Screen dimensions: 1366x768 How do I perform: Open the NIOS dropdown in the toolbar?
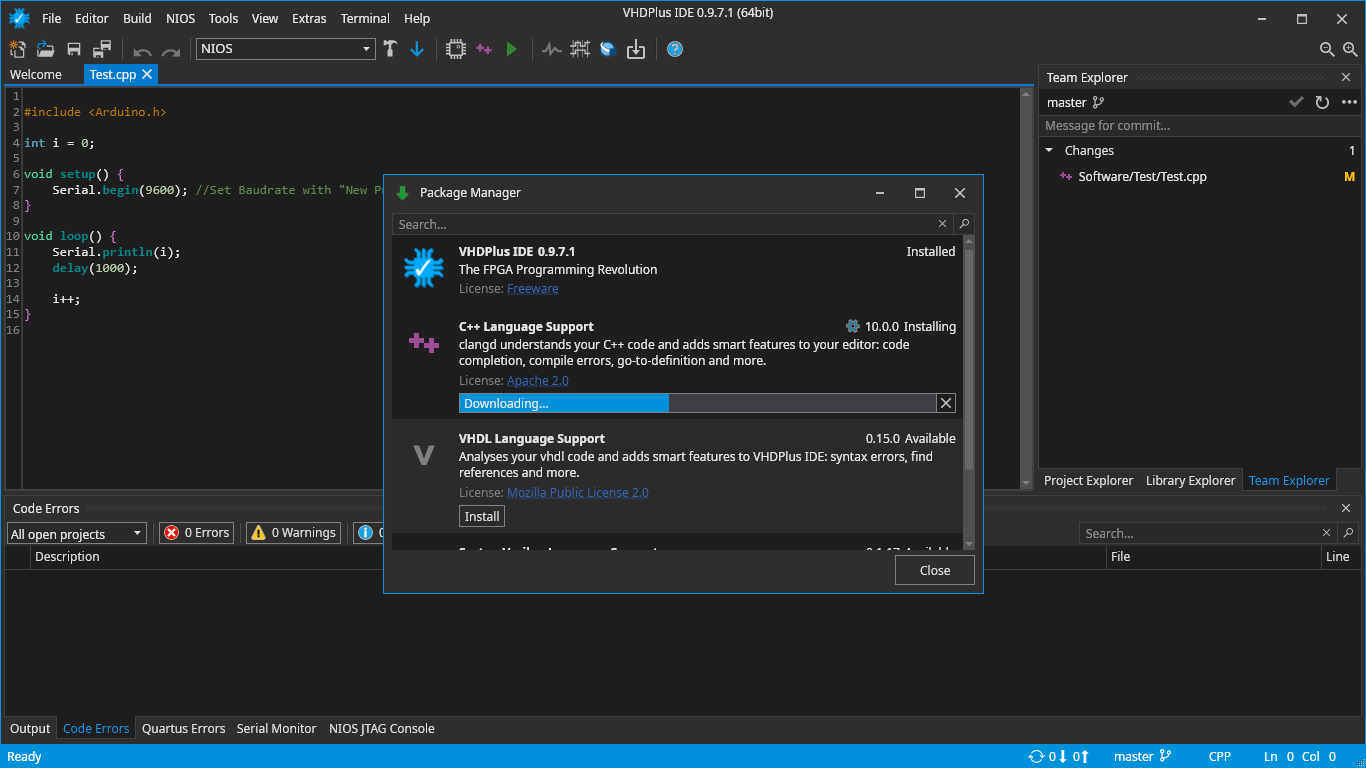(x=286, y=48)
